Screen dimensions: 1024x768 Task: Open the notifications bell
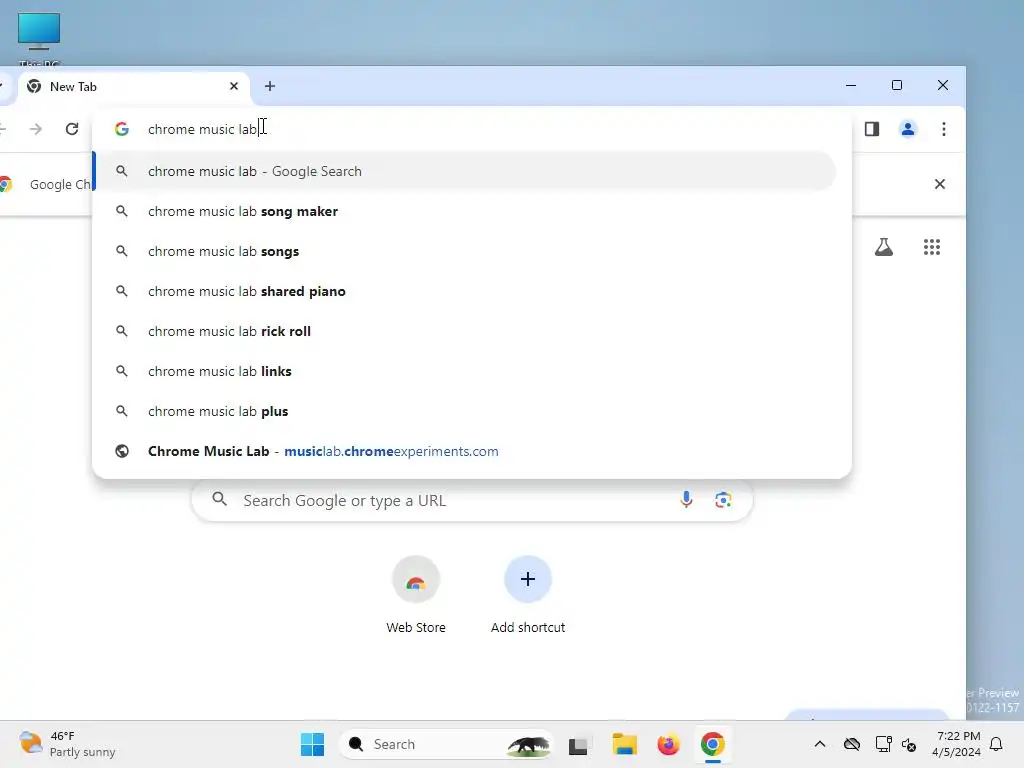[996, 744]
